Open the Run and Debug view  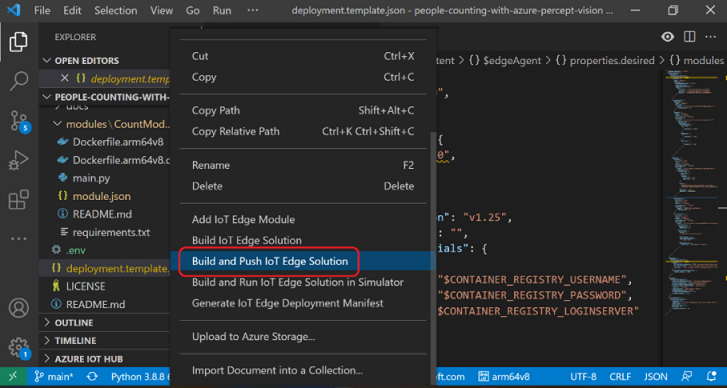coord(19,160)
